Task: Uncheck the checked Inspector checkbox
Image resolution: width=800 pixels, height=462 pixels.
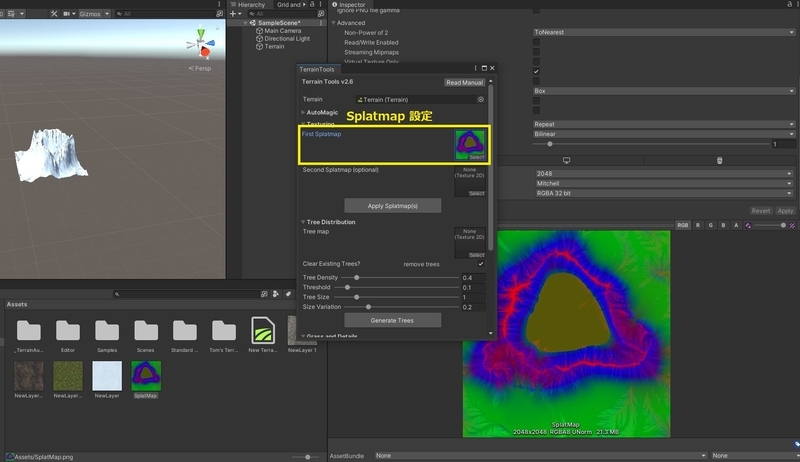Action: point(536,71)
